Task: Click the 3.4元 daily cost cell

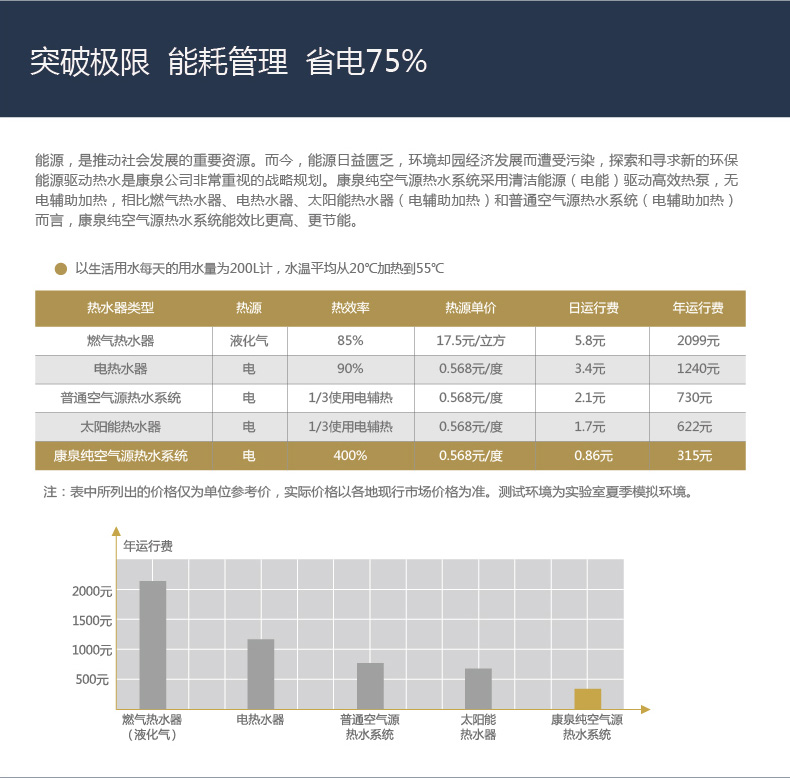Action: pyautogui.click(x=590, y=369)
